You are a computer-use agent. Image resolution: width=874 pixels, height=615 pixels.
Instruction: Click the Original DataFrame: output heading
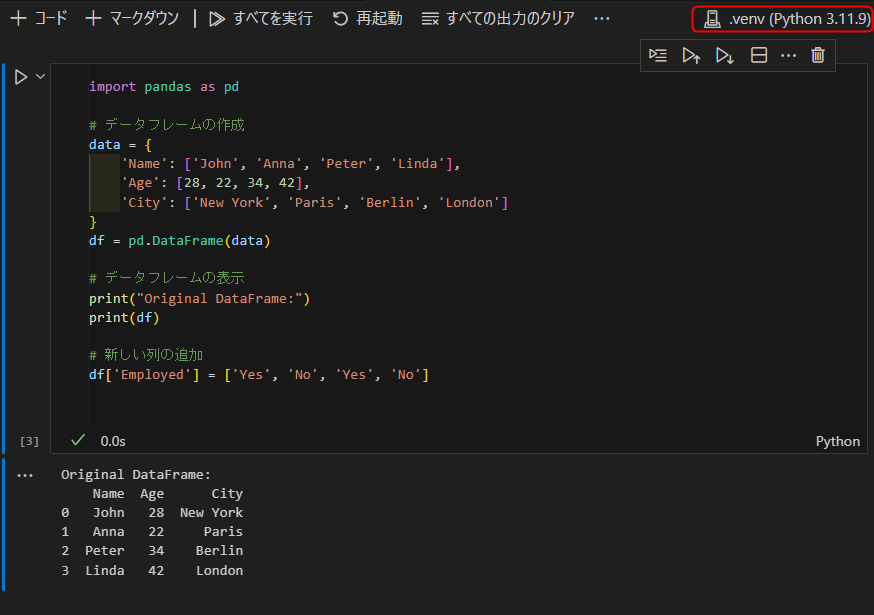click(x=136, y=474)
